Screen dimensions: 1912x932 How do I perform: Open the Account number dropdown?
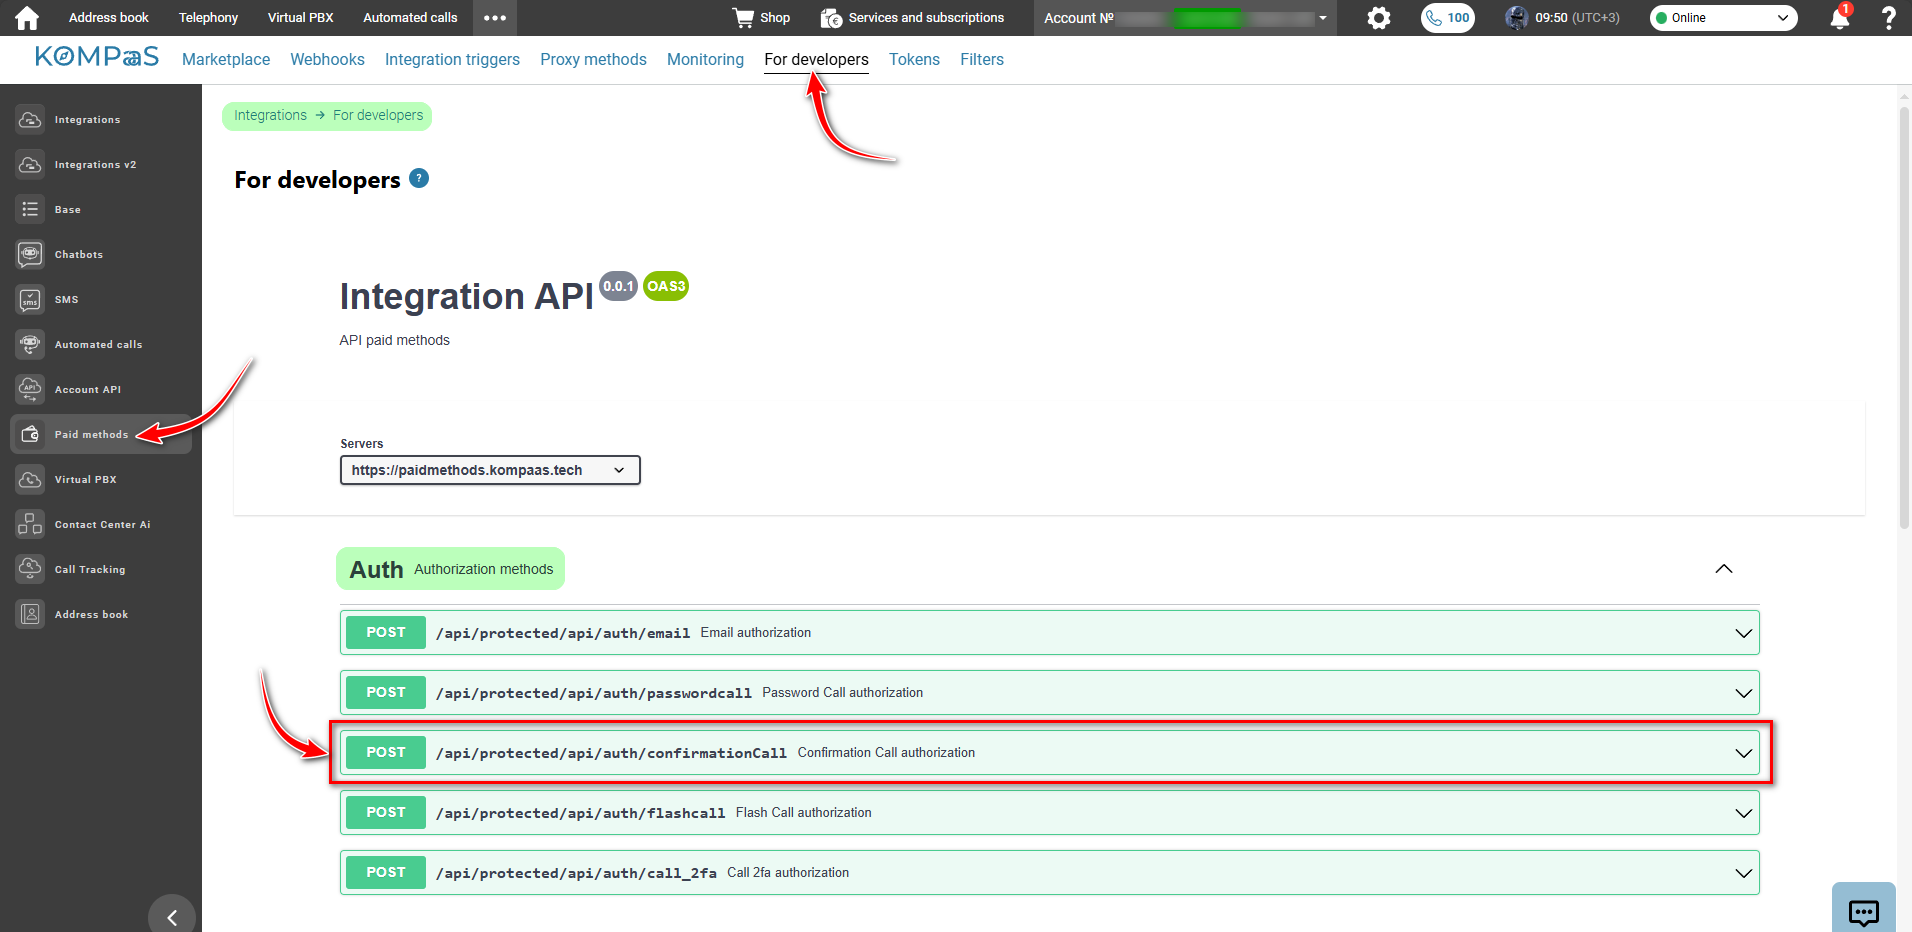tap(1185, 18)
